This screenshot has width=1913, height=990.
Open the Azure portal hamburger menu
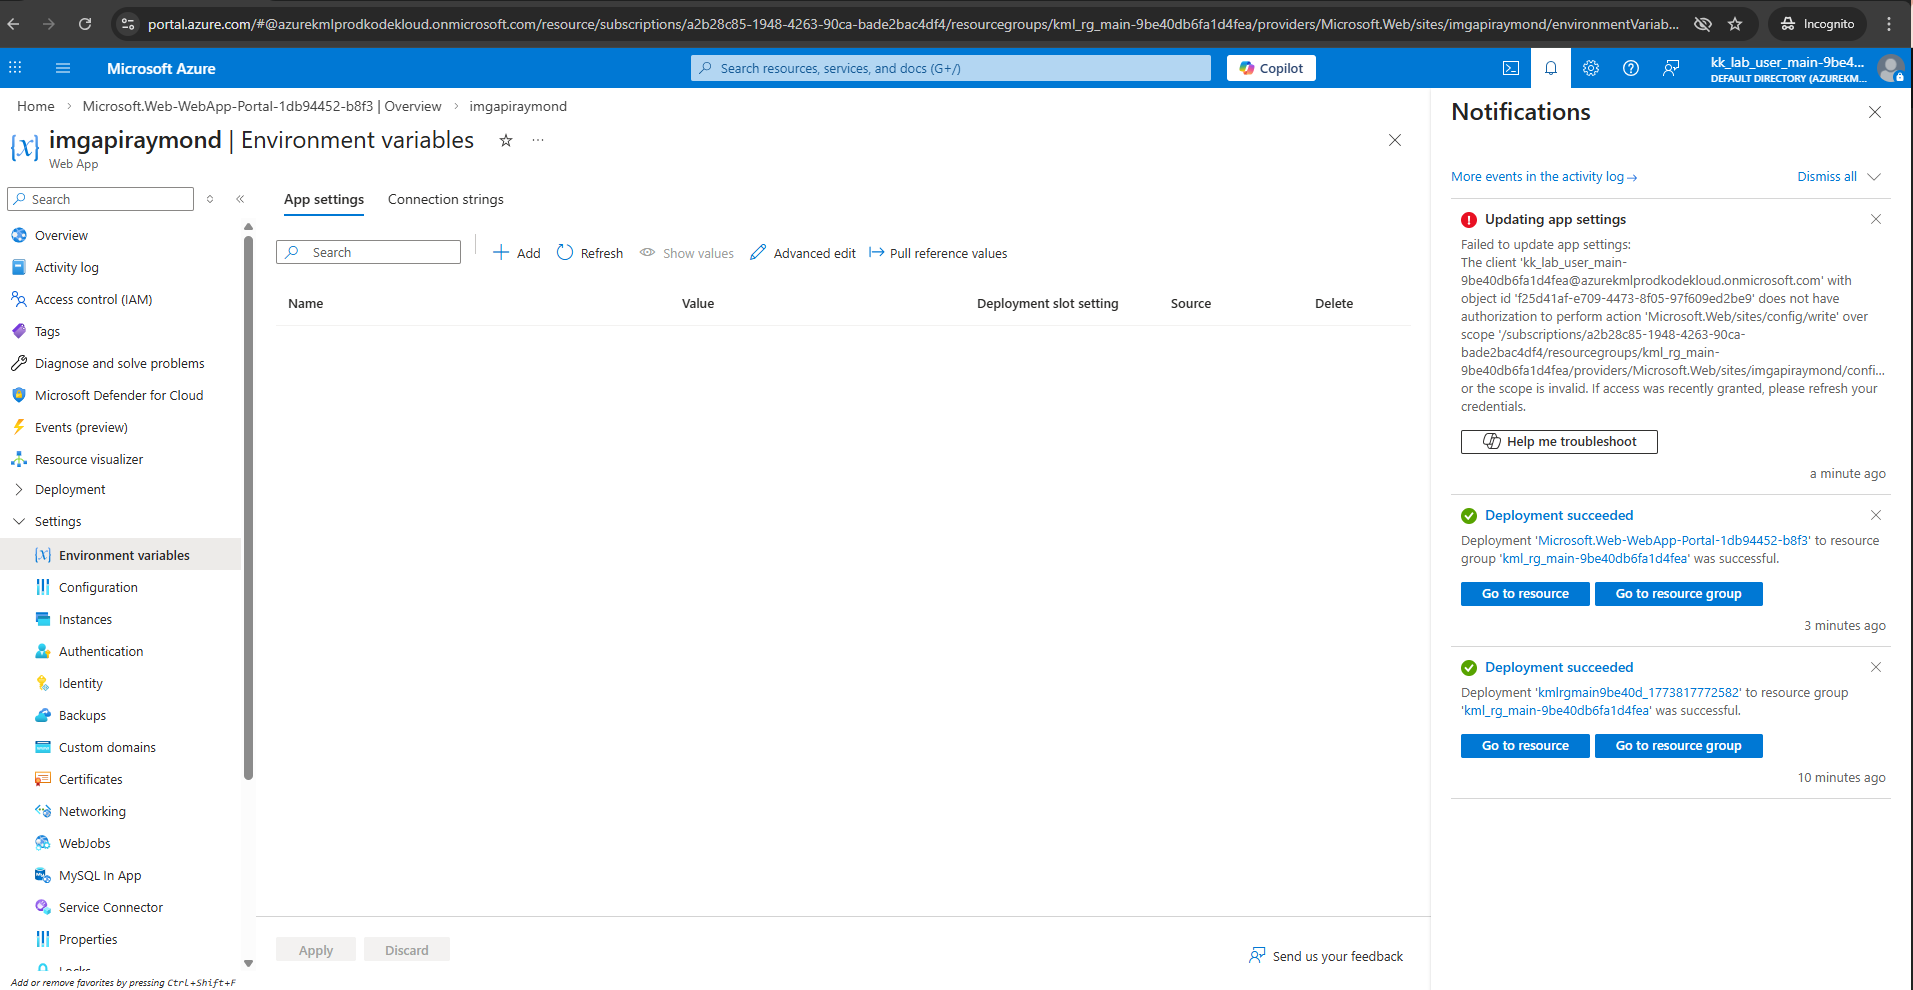pos(63,68)
